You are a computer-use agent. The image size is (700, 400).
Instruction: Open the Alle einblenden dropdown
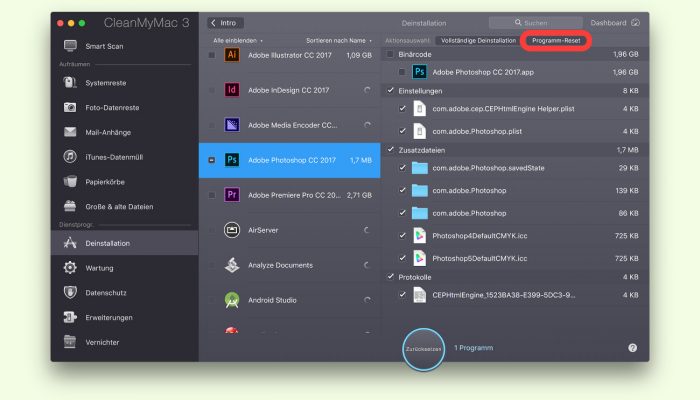click(238, 40)
